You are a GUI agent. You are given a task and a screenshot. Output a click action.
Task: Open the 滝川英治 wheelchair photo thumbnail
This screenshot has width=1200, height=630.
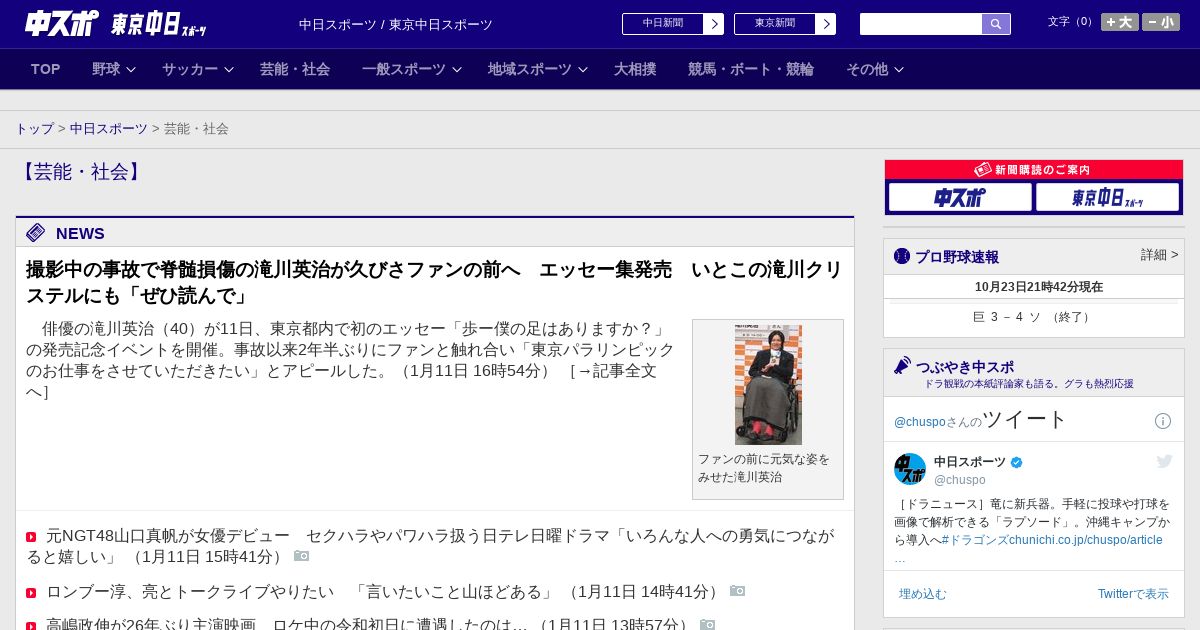coord(768,385)
